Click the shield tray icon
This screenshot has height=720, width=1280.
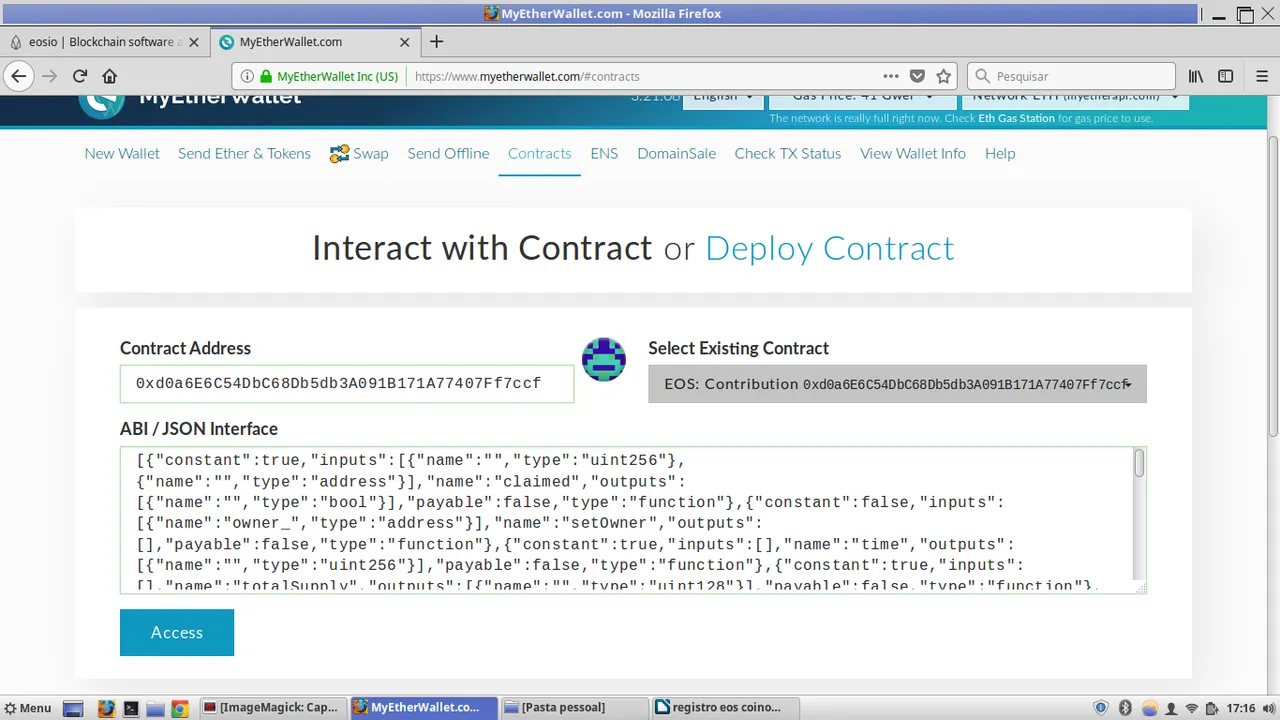pyautogui.click(x=1101, y=708)
